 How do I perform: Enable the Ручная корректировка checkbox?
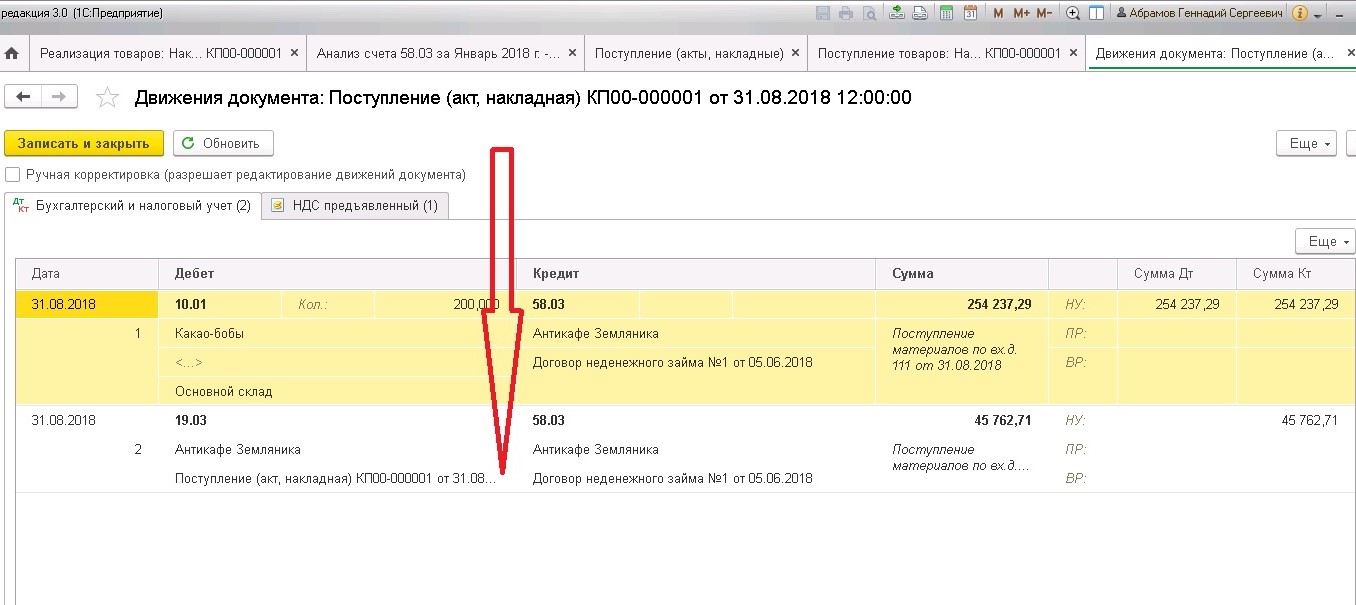pos(12,174)
